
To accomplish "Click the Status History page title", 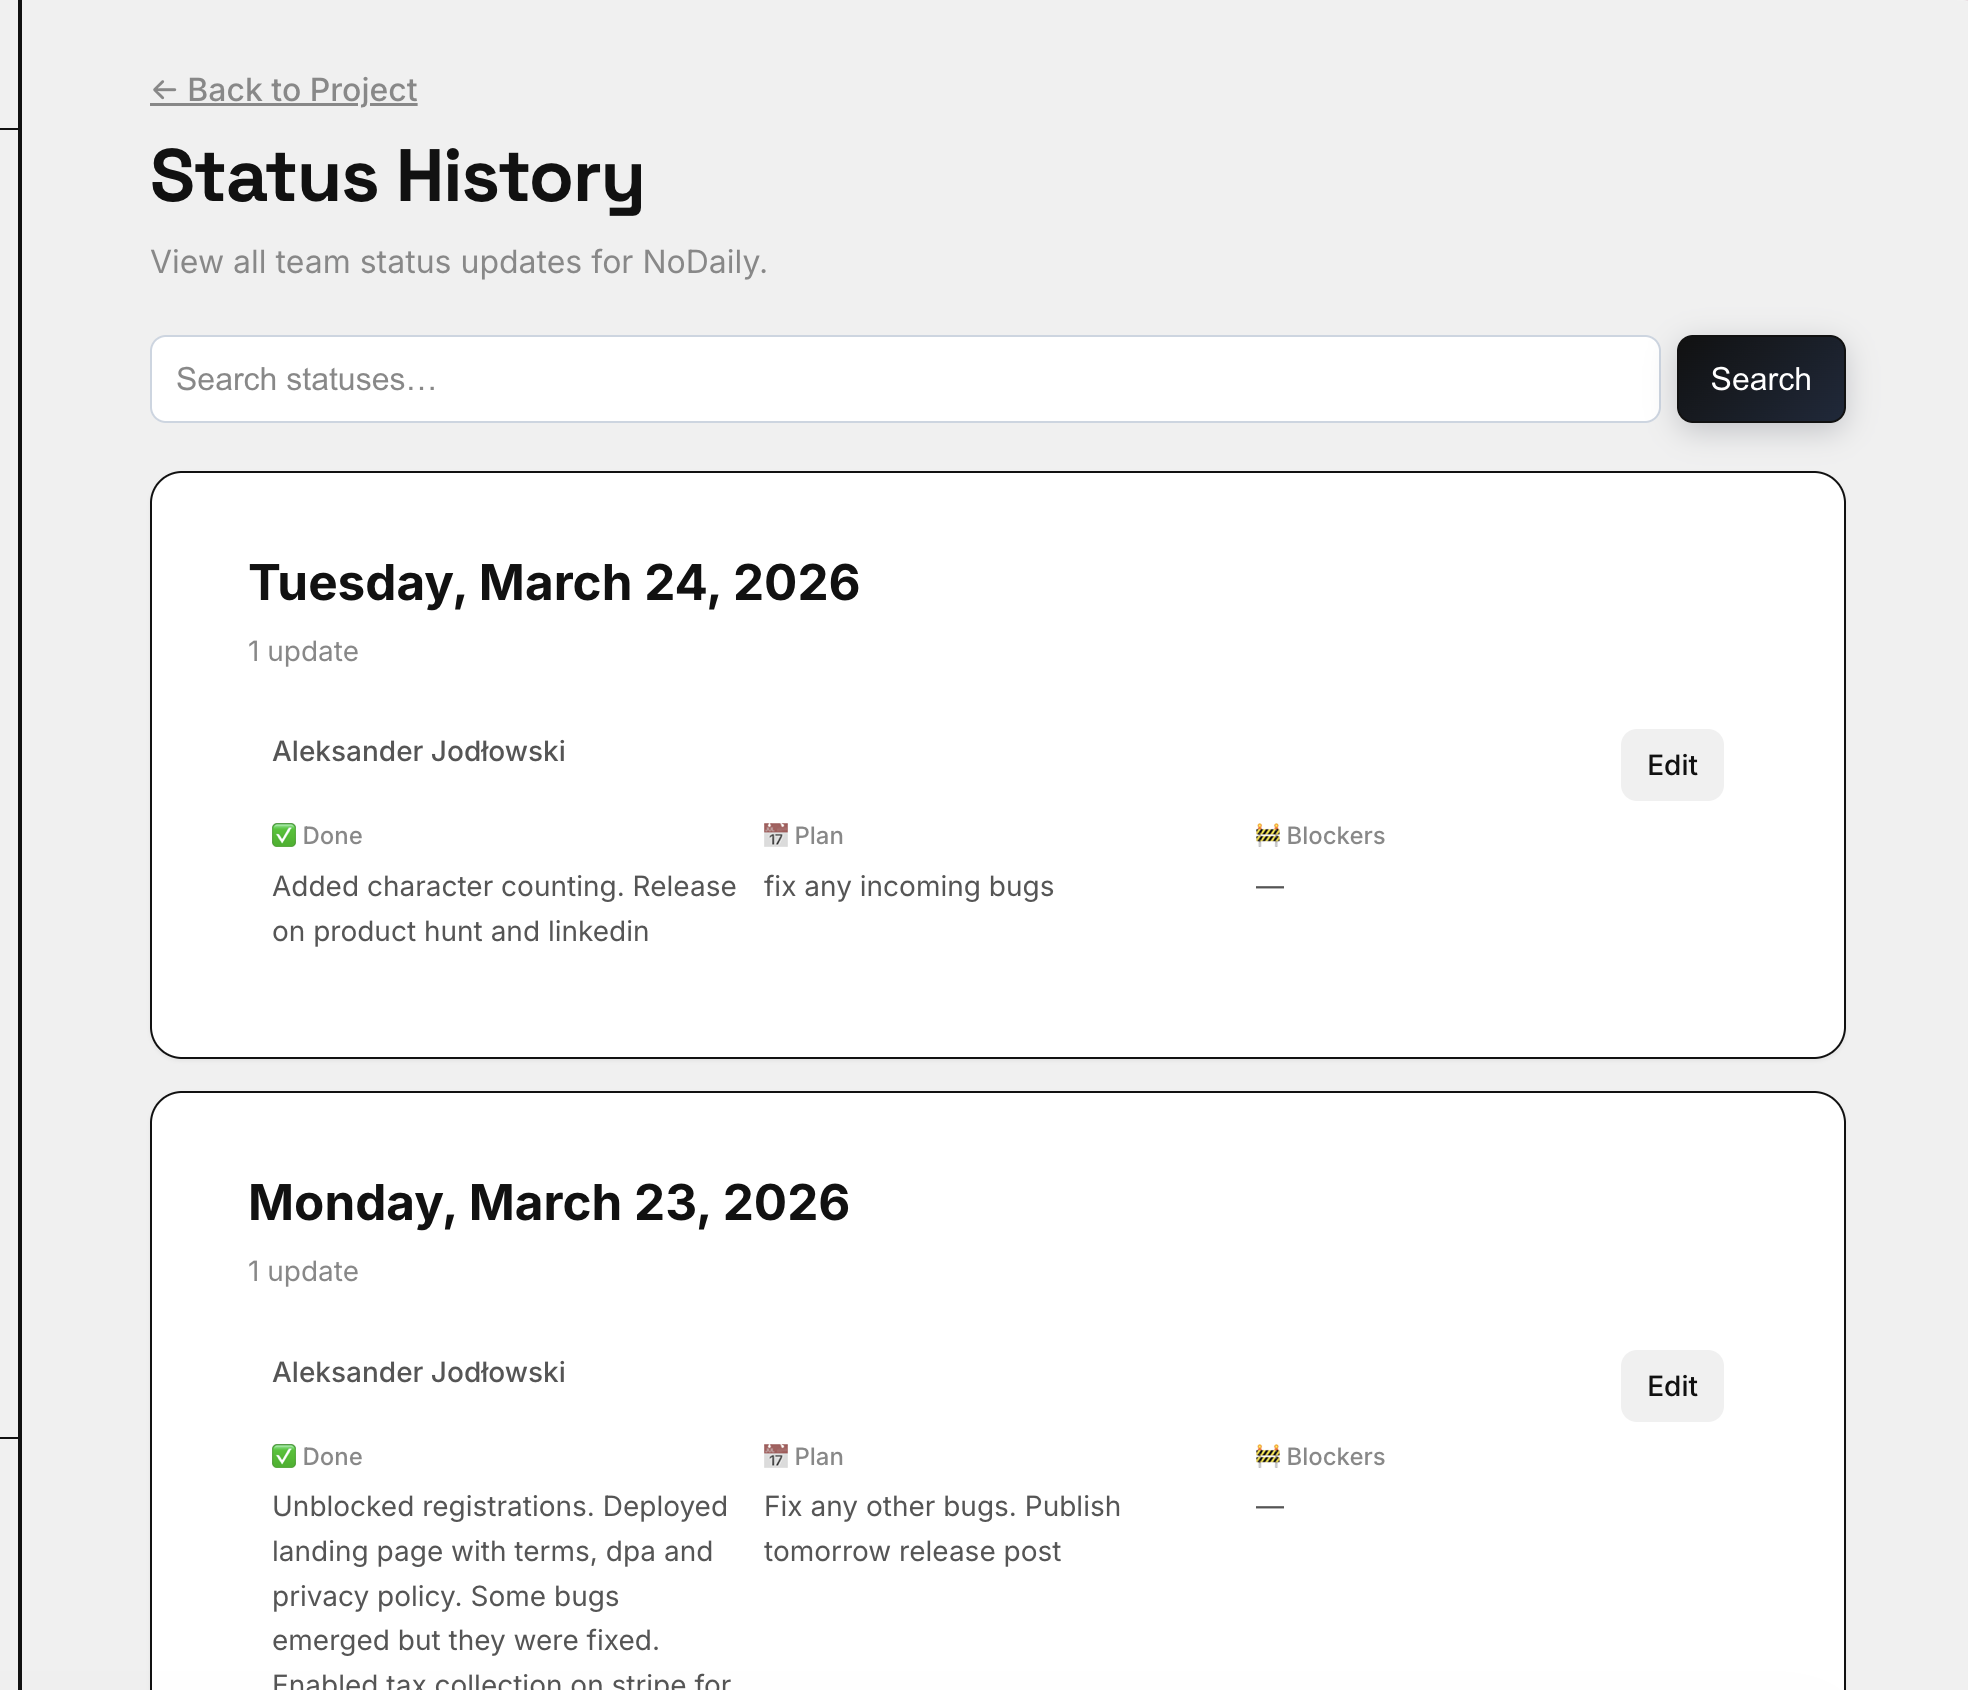I will click(398, 177).
